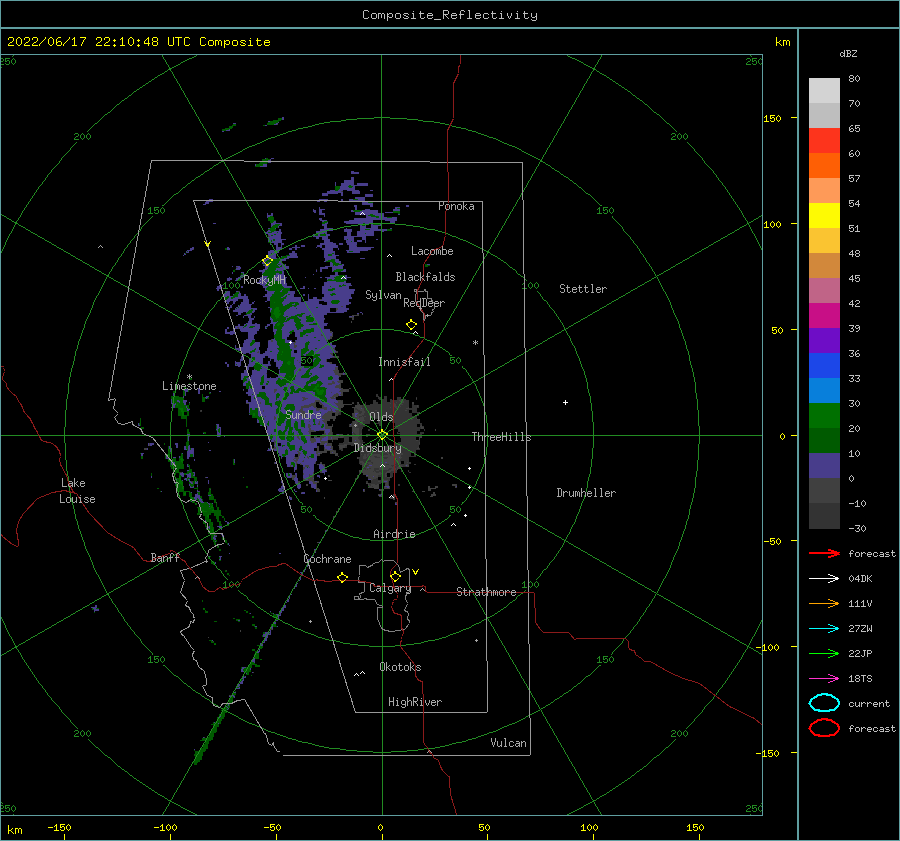Click the Limestone label

189,386
